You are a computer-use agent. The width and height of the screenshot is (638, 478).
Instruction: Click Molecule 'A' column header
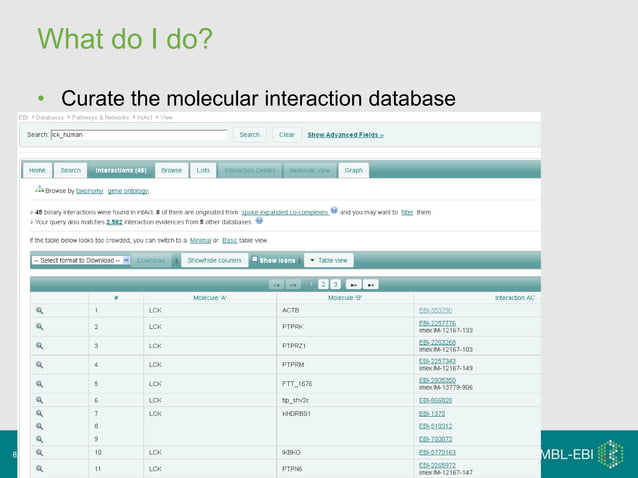(210, 298)
